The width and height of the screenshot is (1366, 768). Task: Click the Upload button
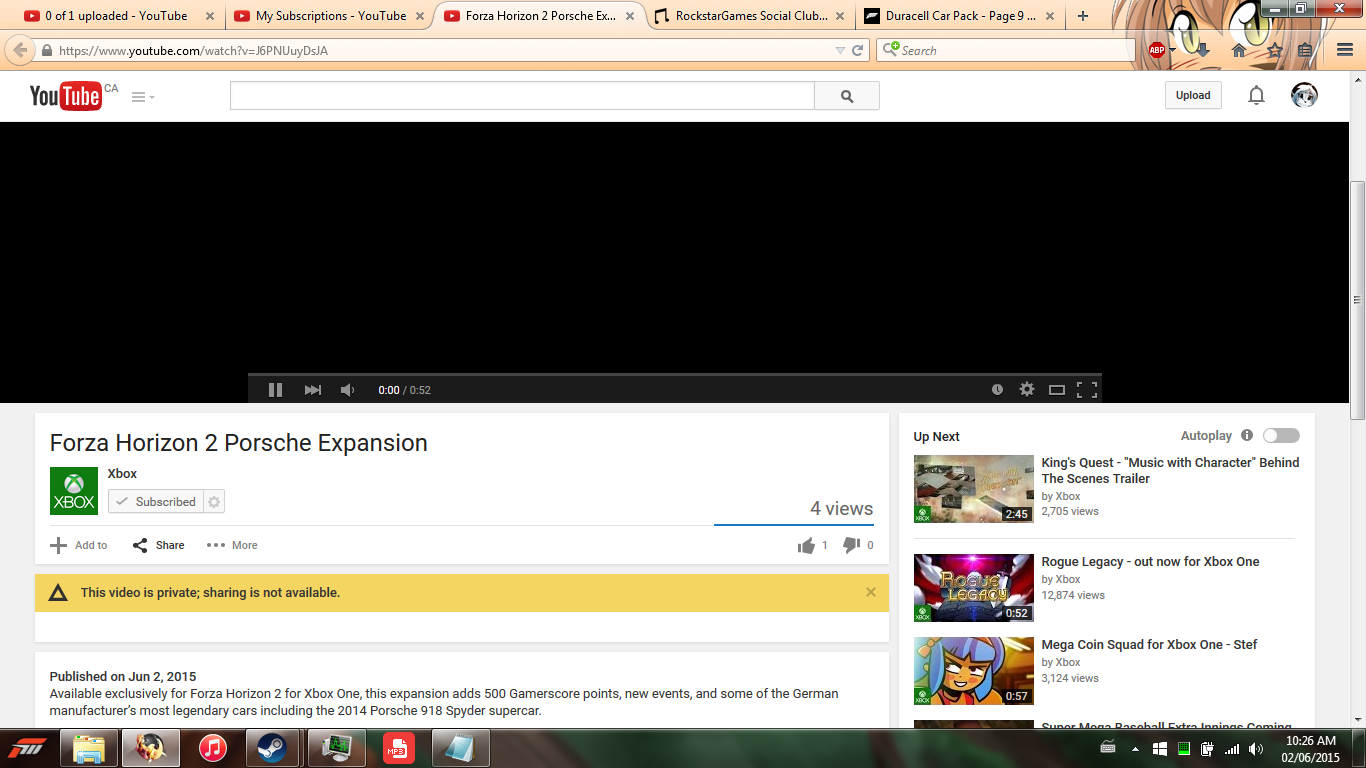(x=1193, y=95)
